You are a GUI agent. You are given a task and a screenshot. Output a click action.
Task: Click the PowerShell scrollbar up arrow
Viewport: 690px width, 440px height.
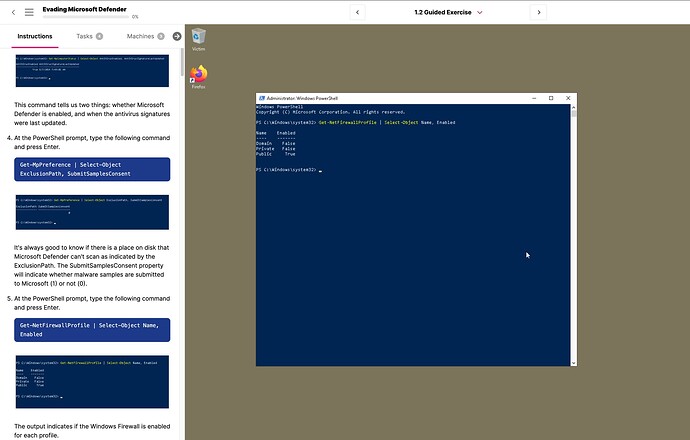[x=573, y=107]
